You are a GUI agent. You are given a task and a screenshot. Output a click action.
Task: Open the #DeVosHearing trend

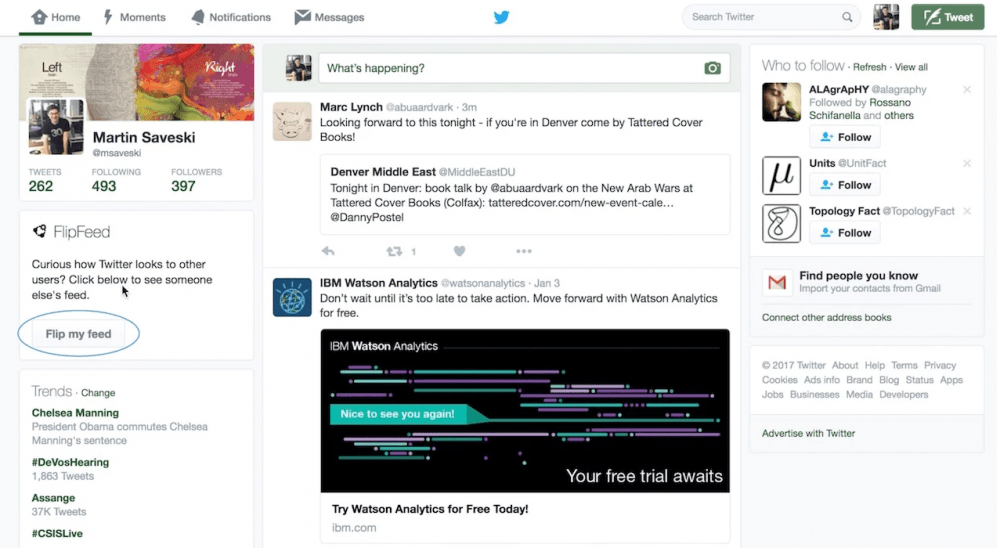click(70, 463)
